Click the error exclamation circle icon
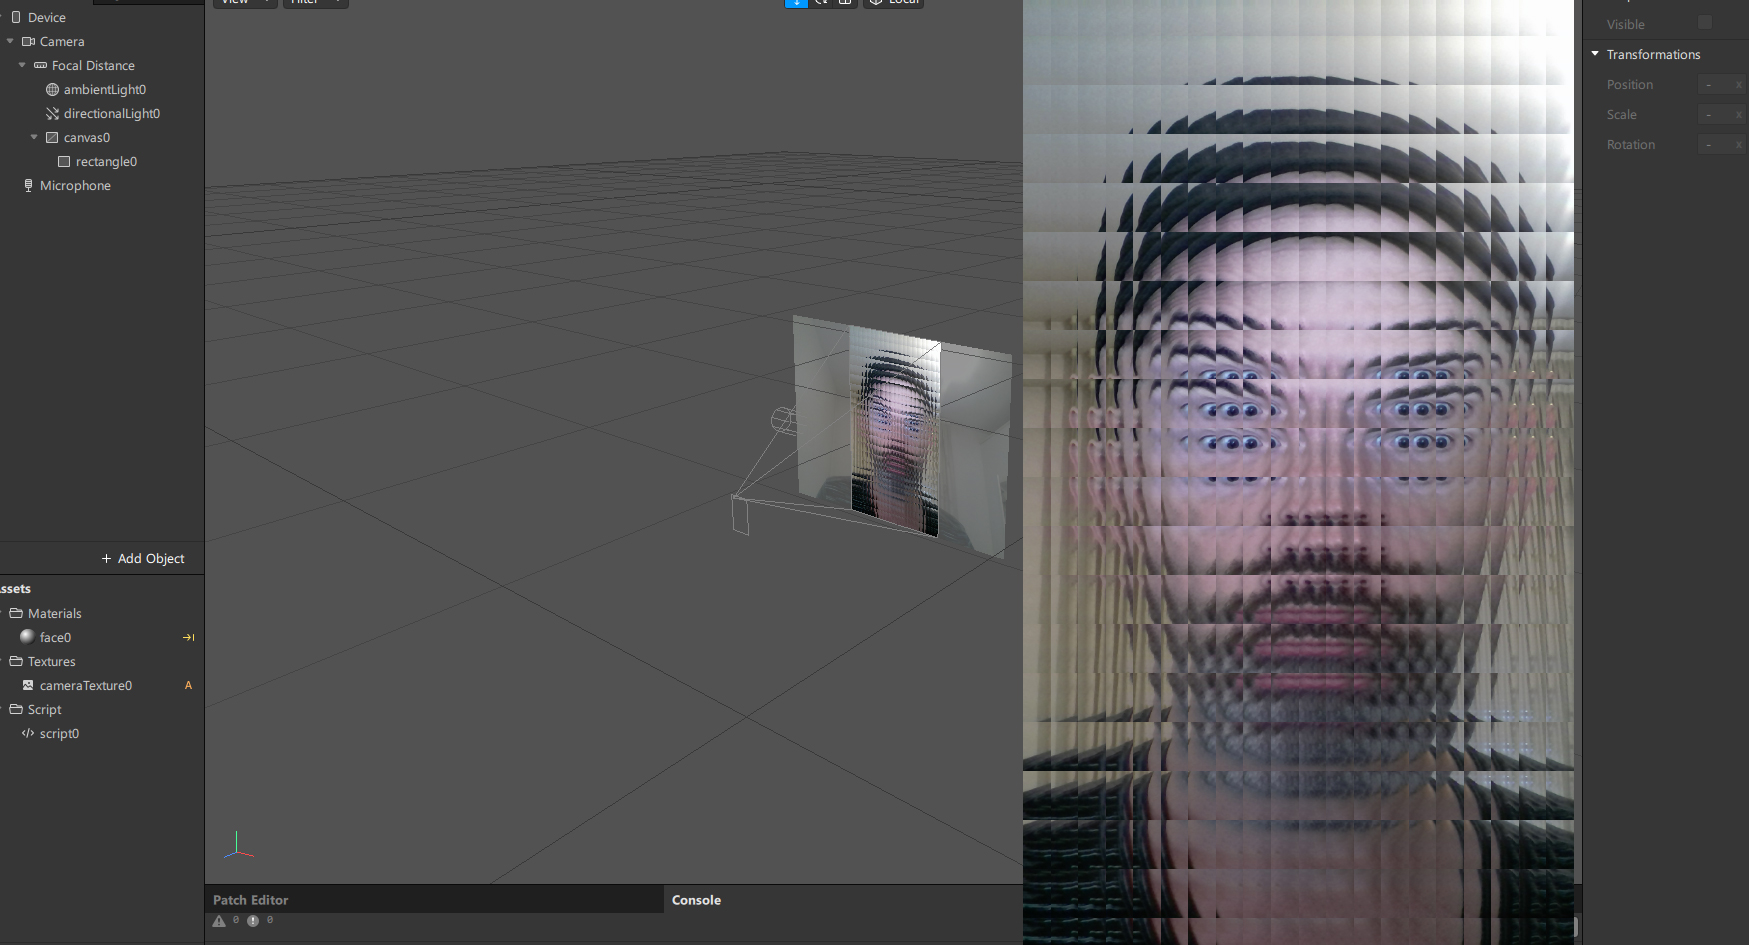 tap(253, 921)
